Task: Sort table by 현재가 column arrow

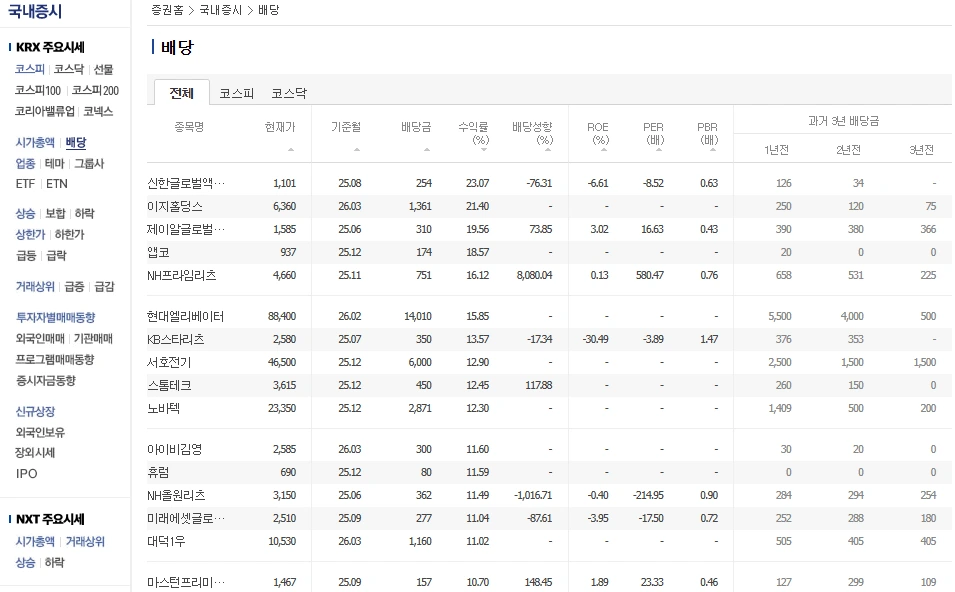Action: click(291, 149)
